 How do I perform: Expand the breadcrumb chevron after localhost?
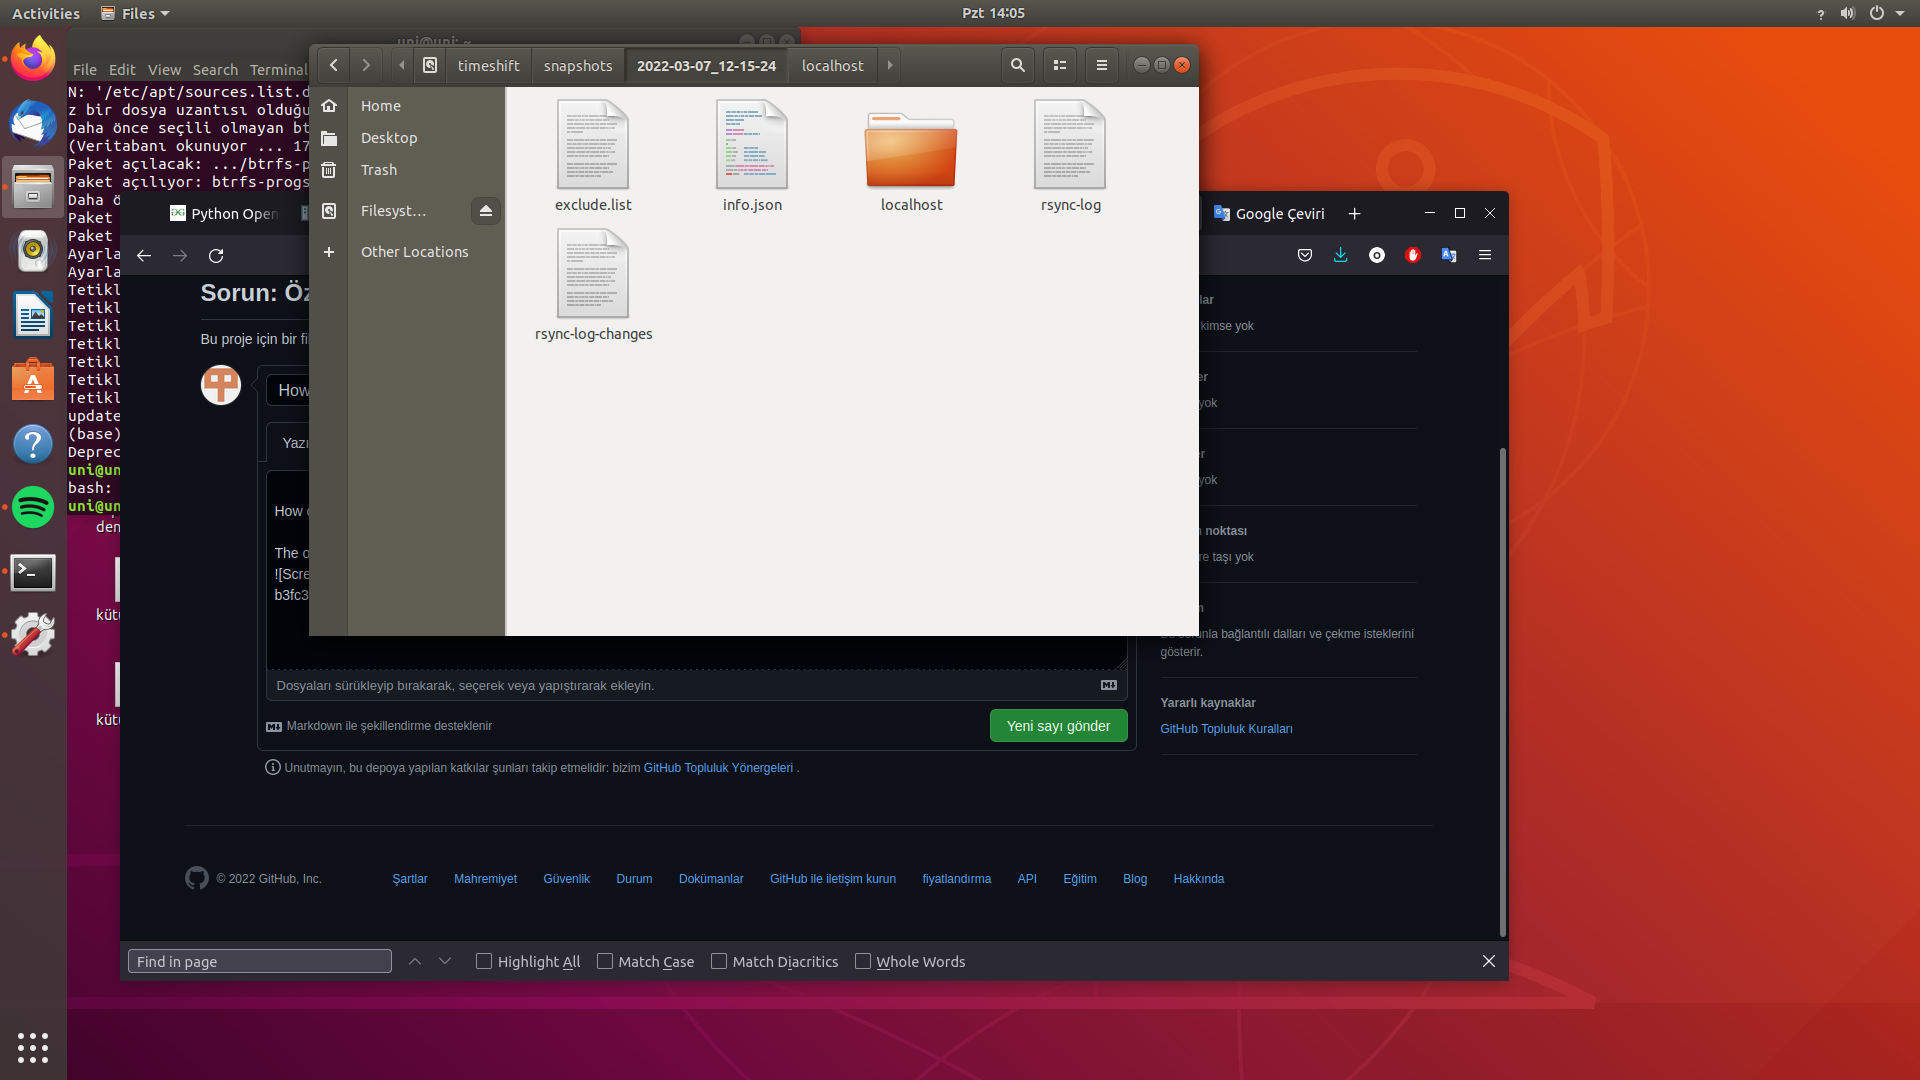point(890,64)
